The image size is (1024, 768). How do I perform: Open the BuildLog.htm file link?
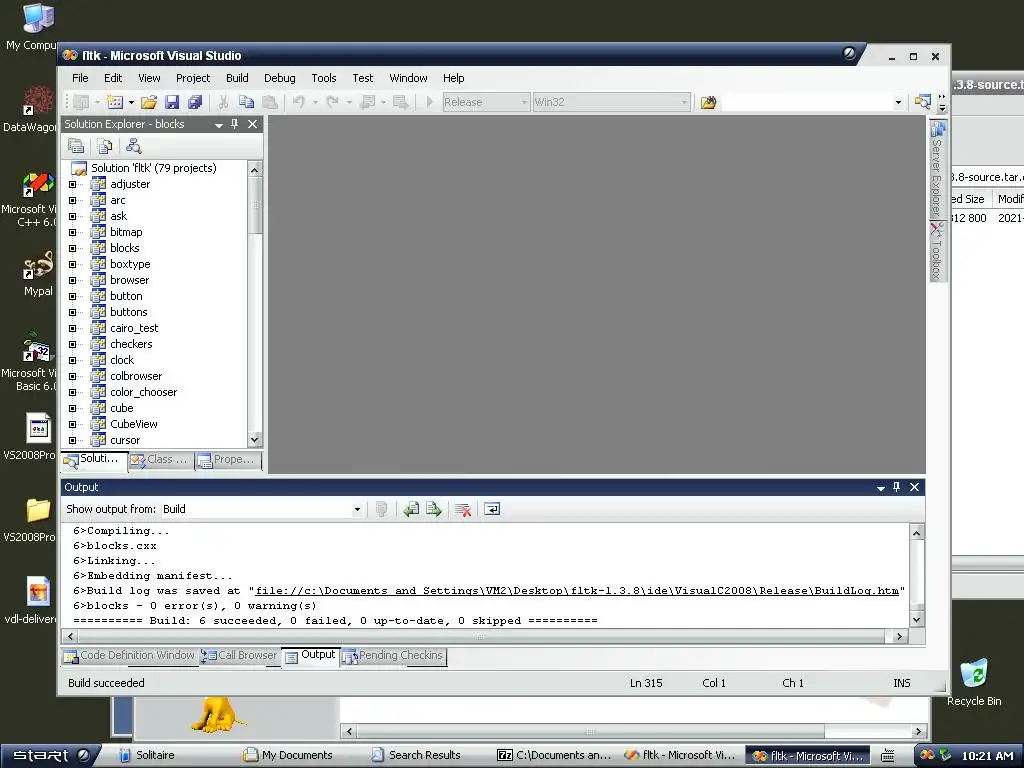point(577,590)
